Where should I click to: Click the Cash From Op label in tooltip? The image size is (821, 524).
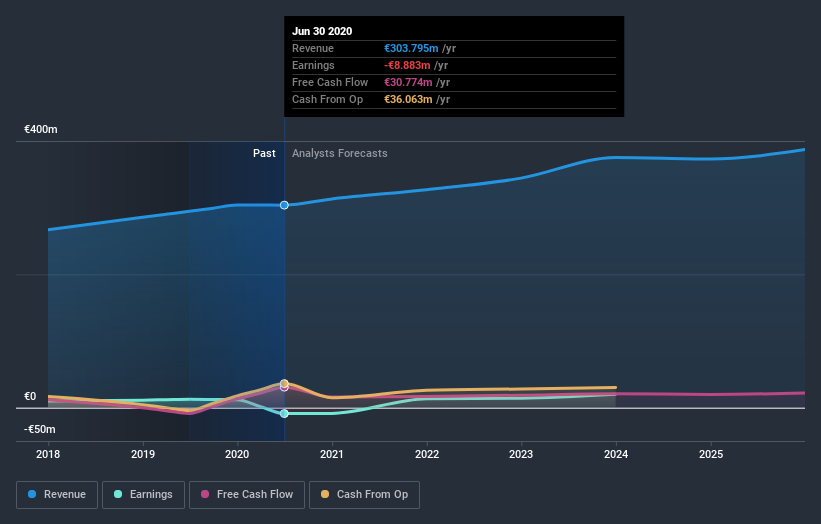327,99
